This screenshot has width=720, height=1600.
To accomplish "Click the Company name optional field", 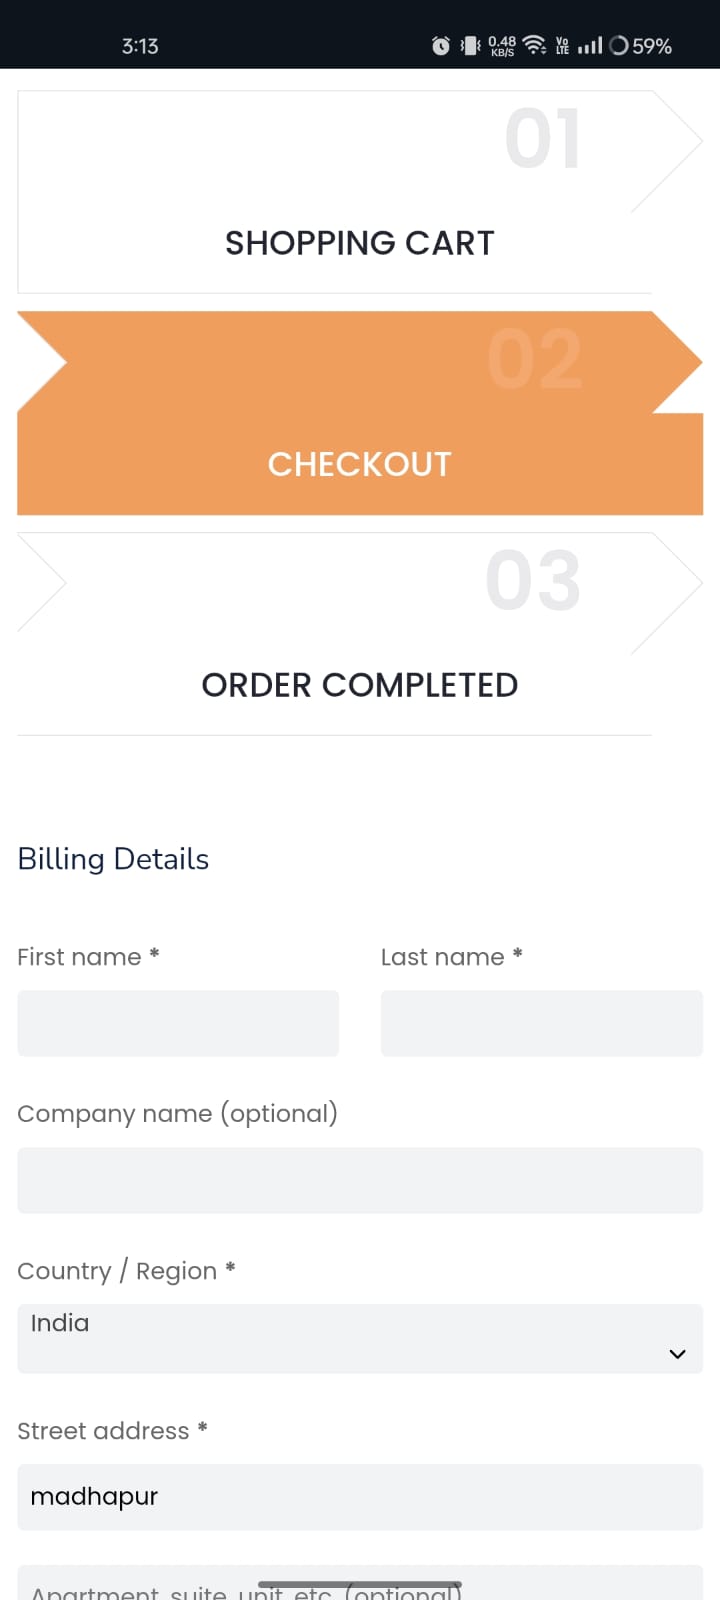I will click(x=360, y=1180).
